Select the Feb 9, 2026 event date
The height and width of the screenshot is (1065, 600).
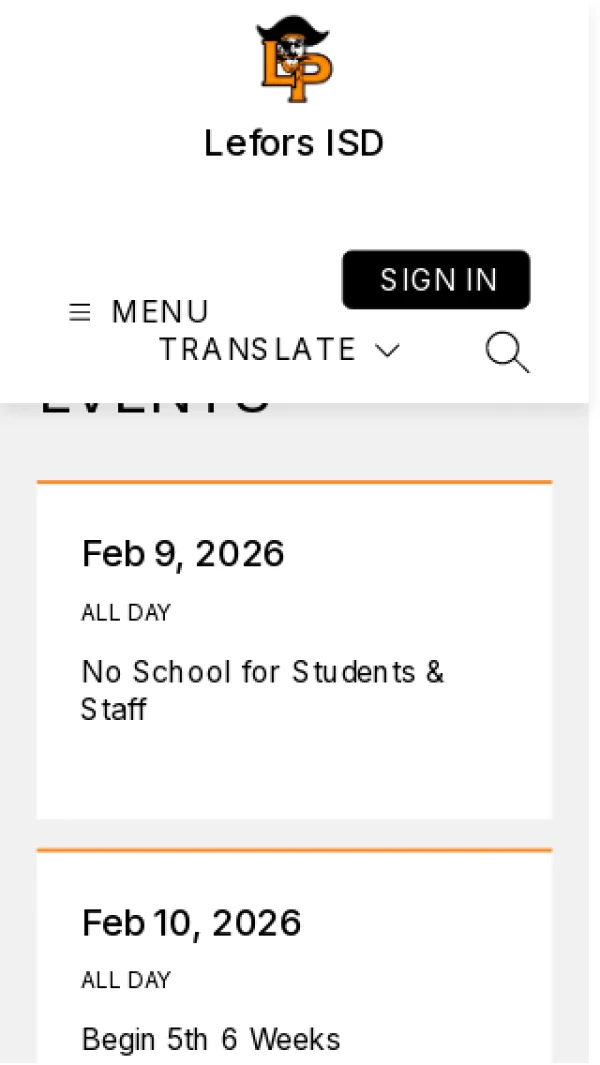click(183, 553)
